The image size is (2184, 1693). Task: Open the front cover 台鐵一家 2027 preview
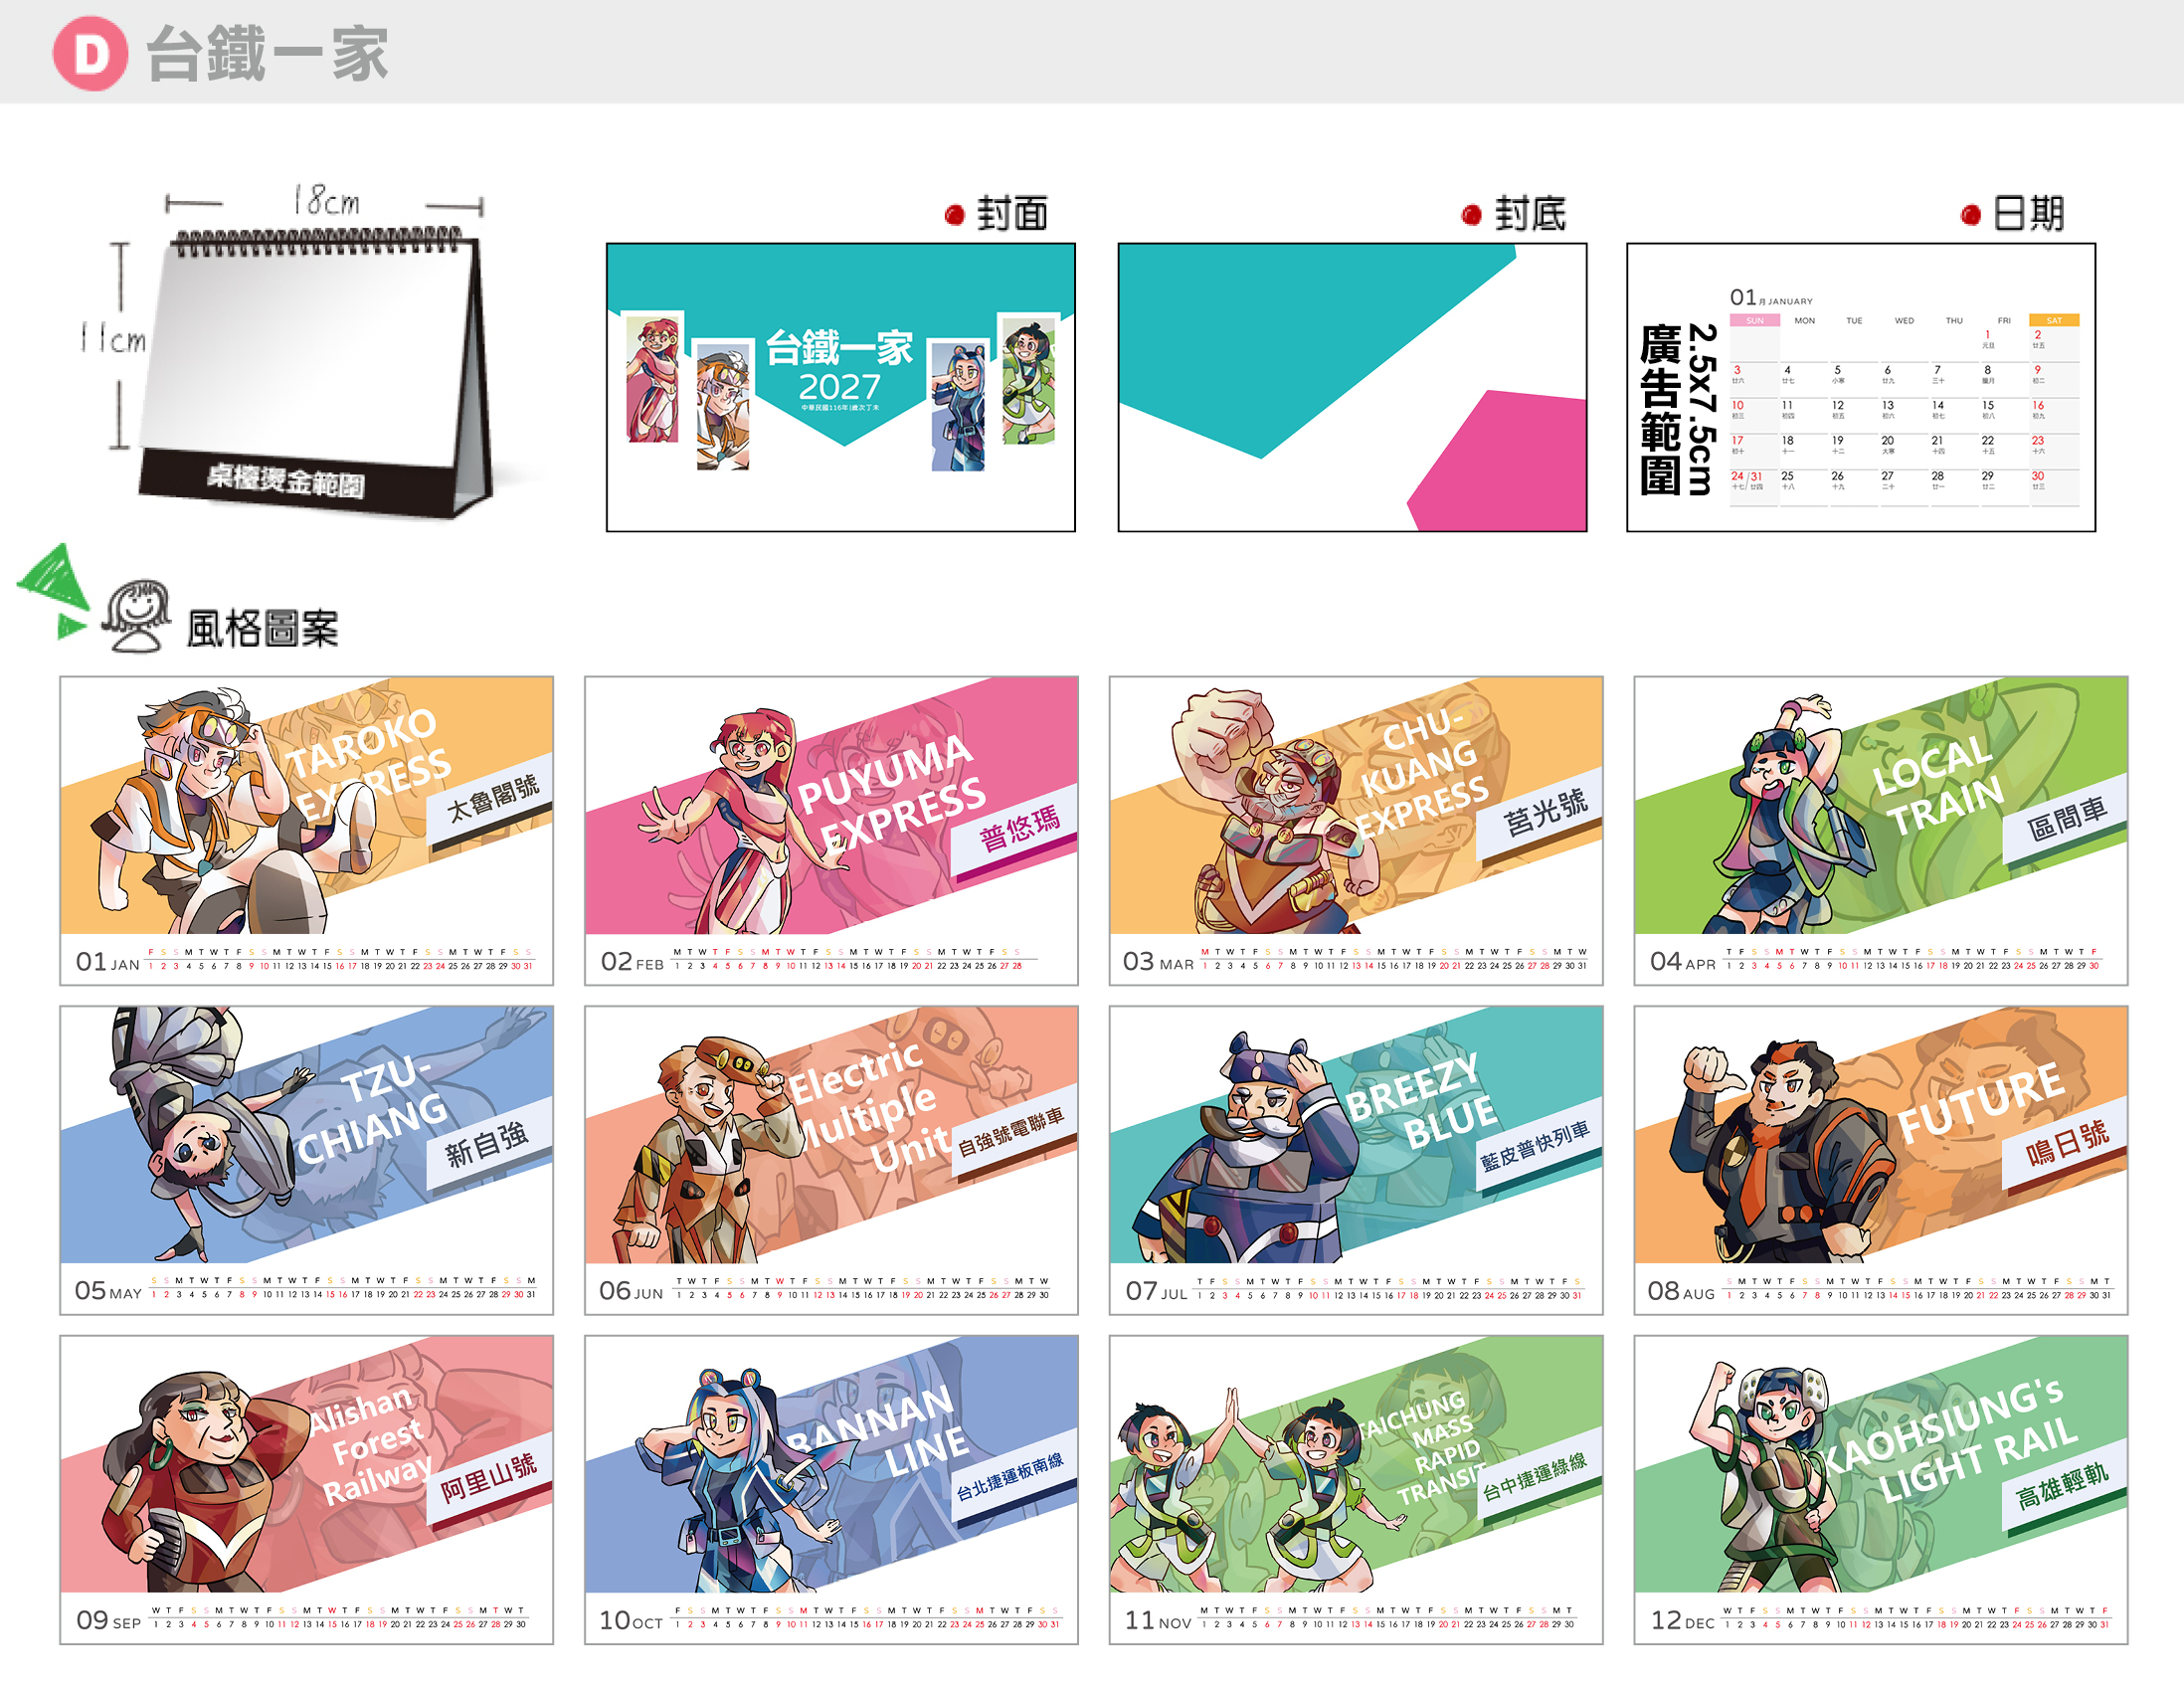(x=841, y=387)
